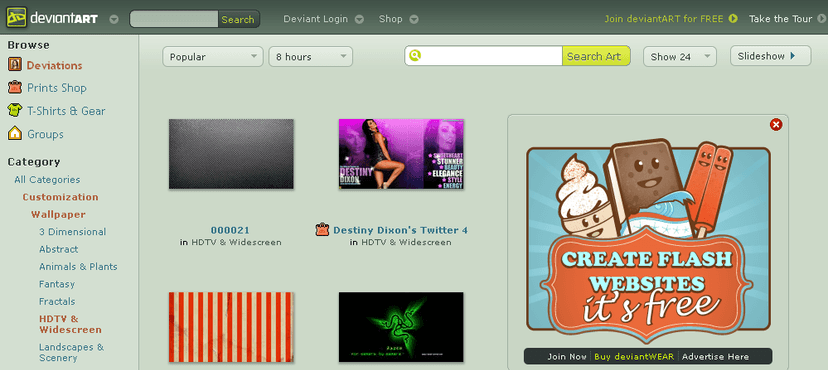Click HDTV & Widescreen under Destiny Dixon
The width and height of the screenshot is (828, 370).
pos(406,243)
